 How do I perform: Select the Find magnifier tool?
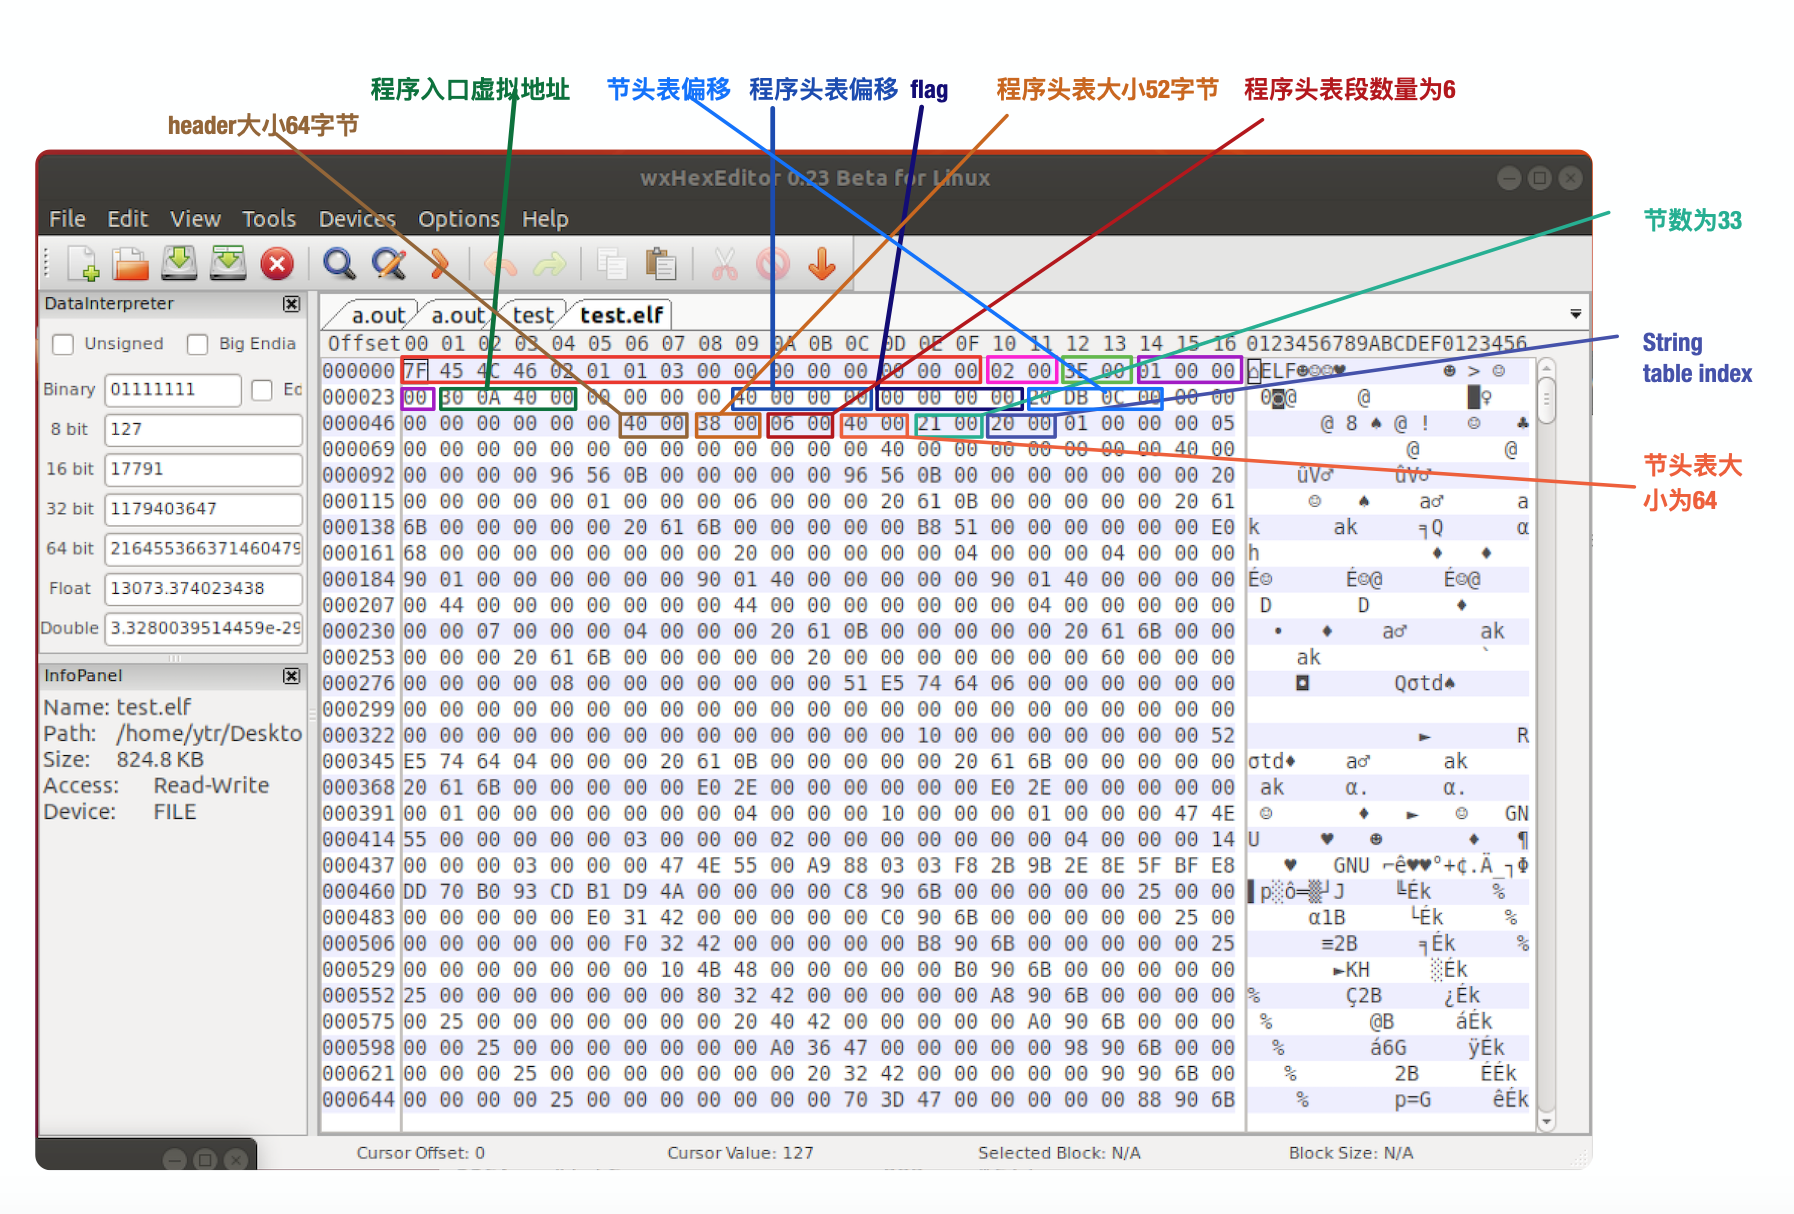click(x=340, y=263)
